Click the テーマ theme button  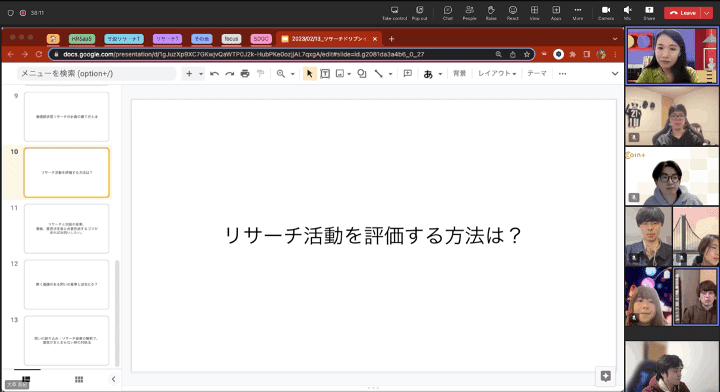coord(537,73)
